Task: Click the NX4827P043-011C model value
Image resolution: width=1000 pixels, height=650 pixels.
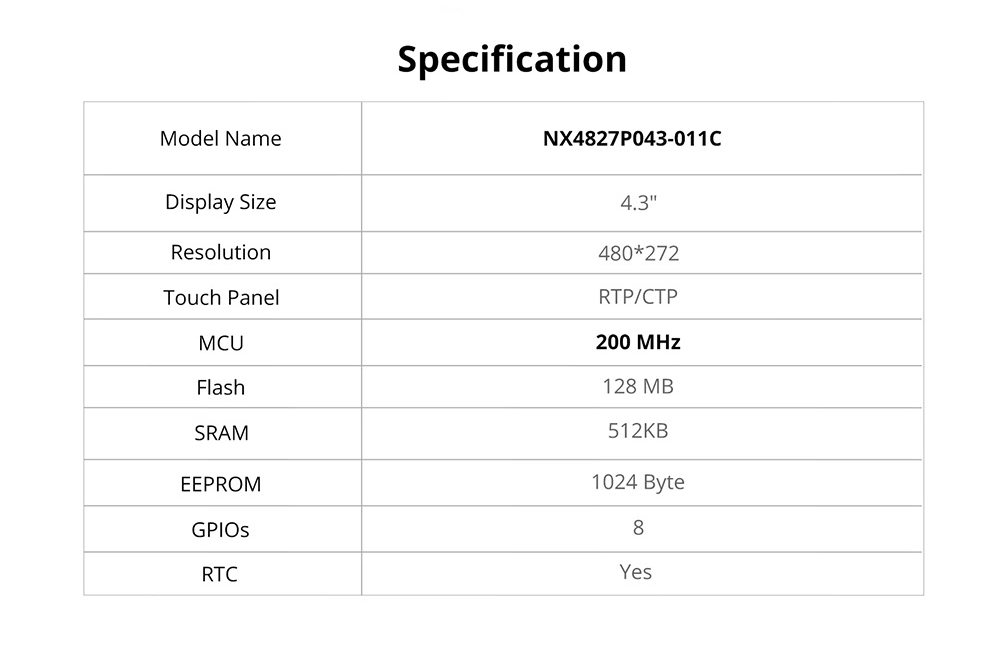Action: coord(632,139)
